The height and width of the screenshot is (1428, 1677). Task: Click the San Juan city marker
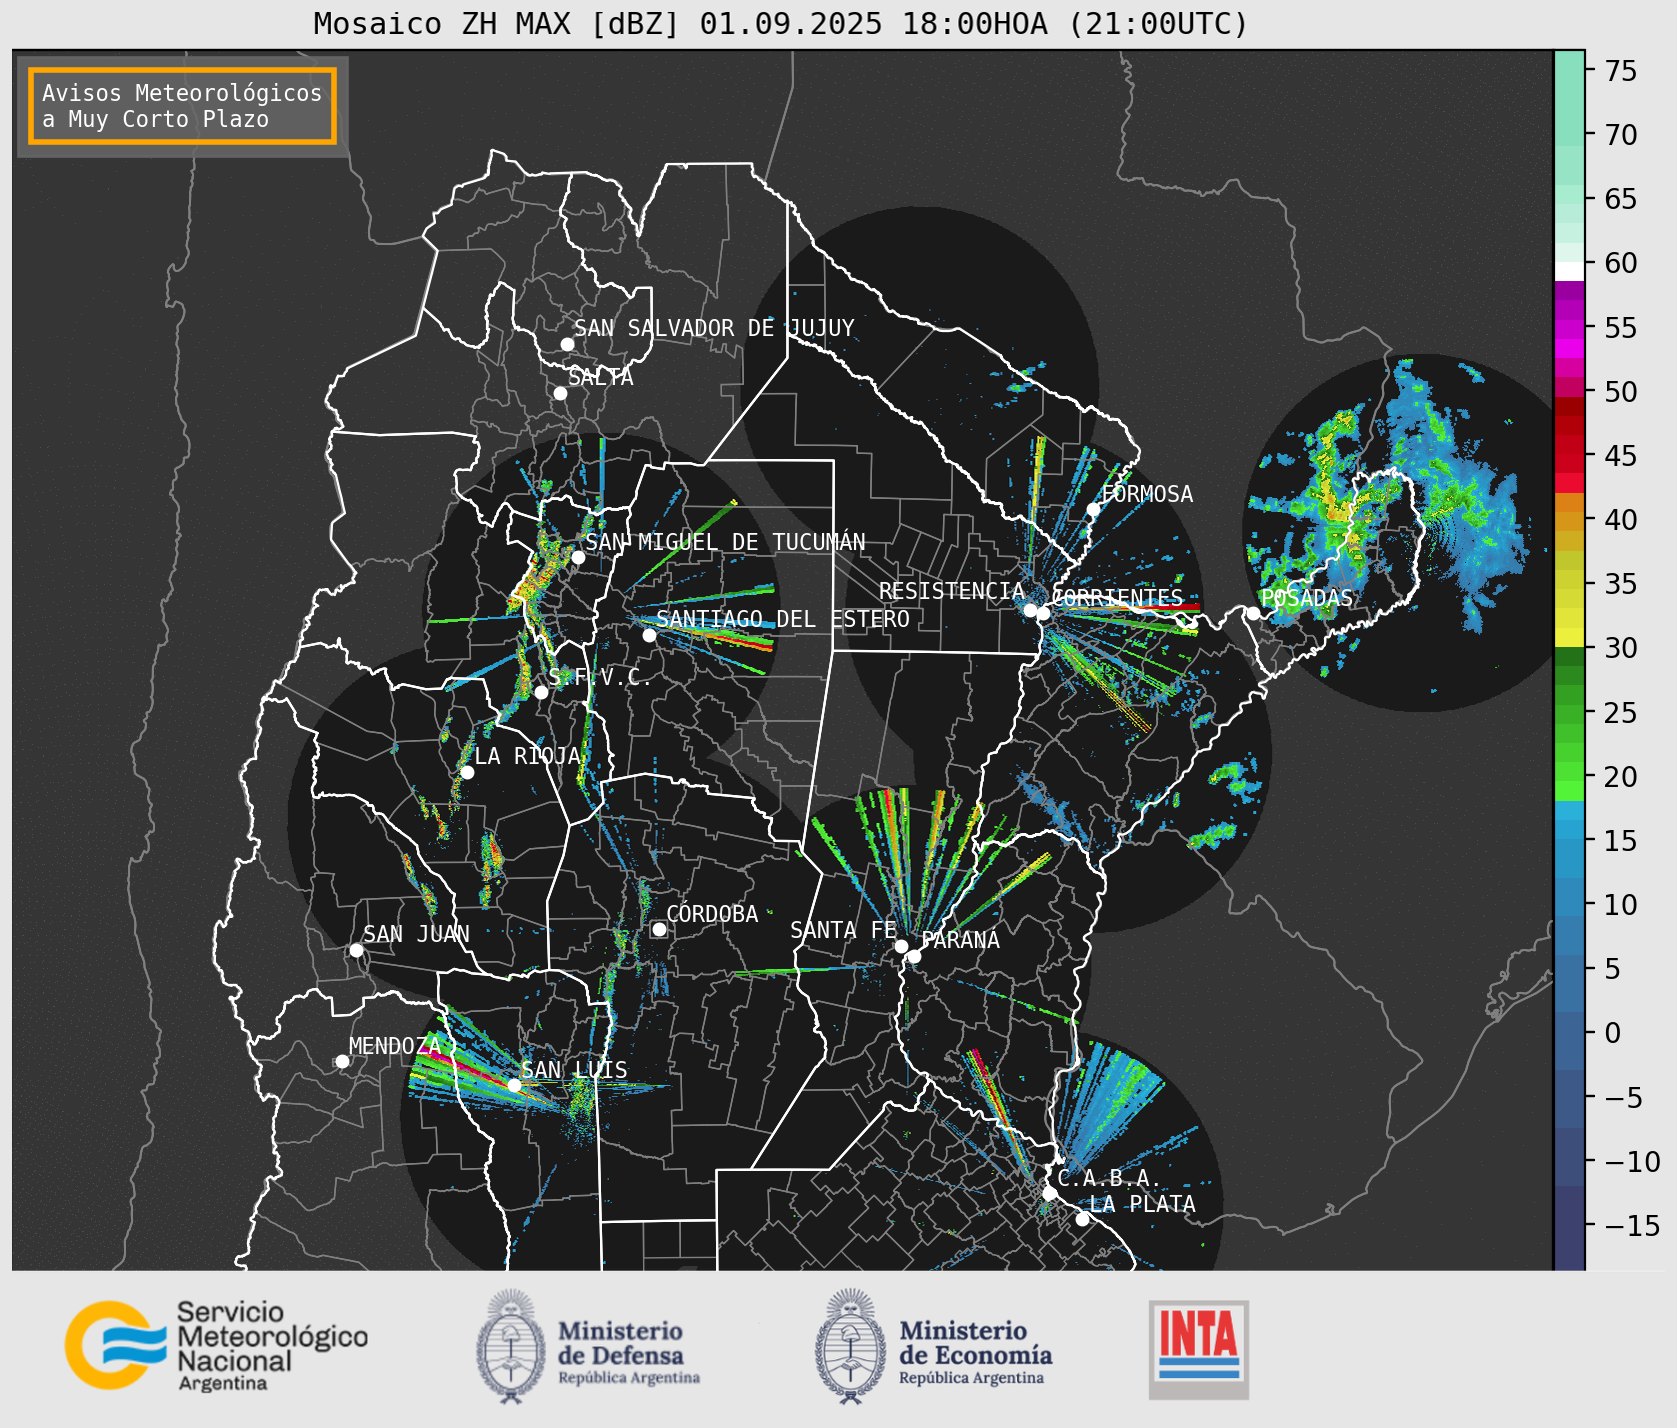356,950
